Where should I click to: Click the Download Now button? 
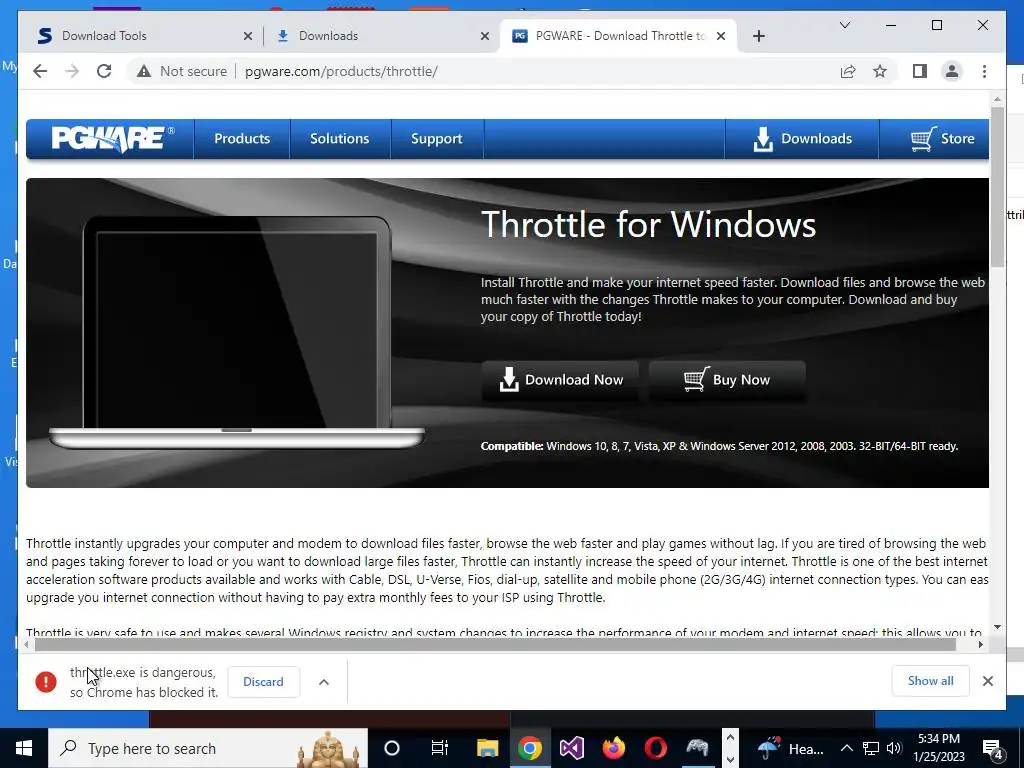coord(560,380)
